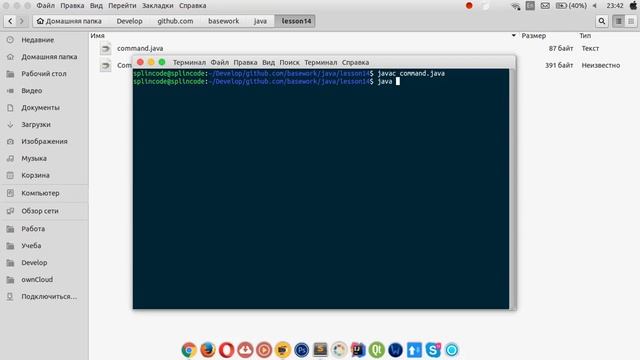Open the volume indicator in top bar
Screen dimensions: 640x360
[595, 6]
